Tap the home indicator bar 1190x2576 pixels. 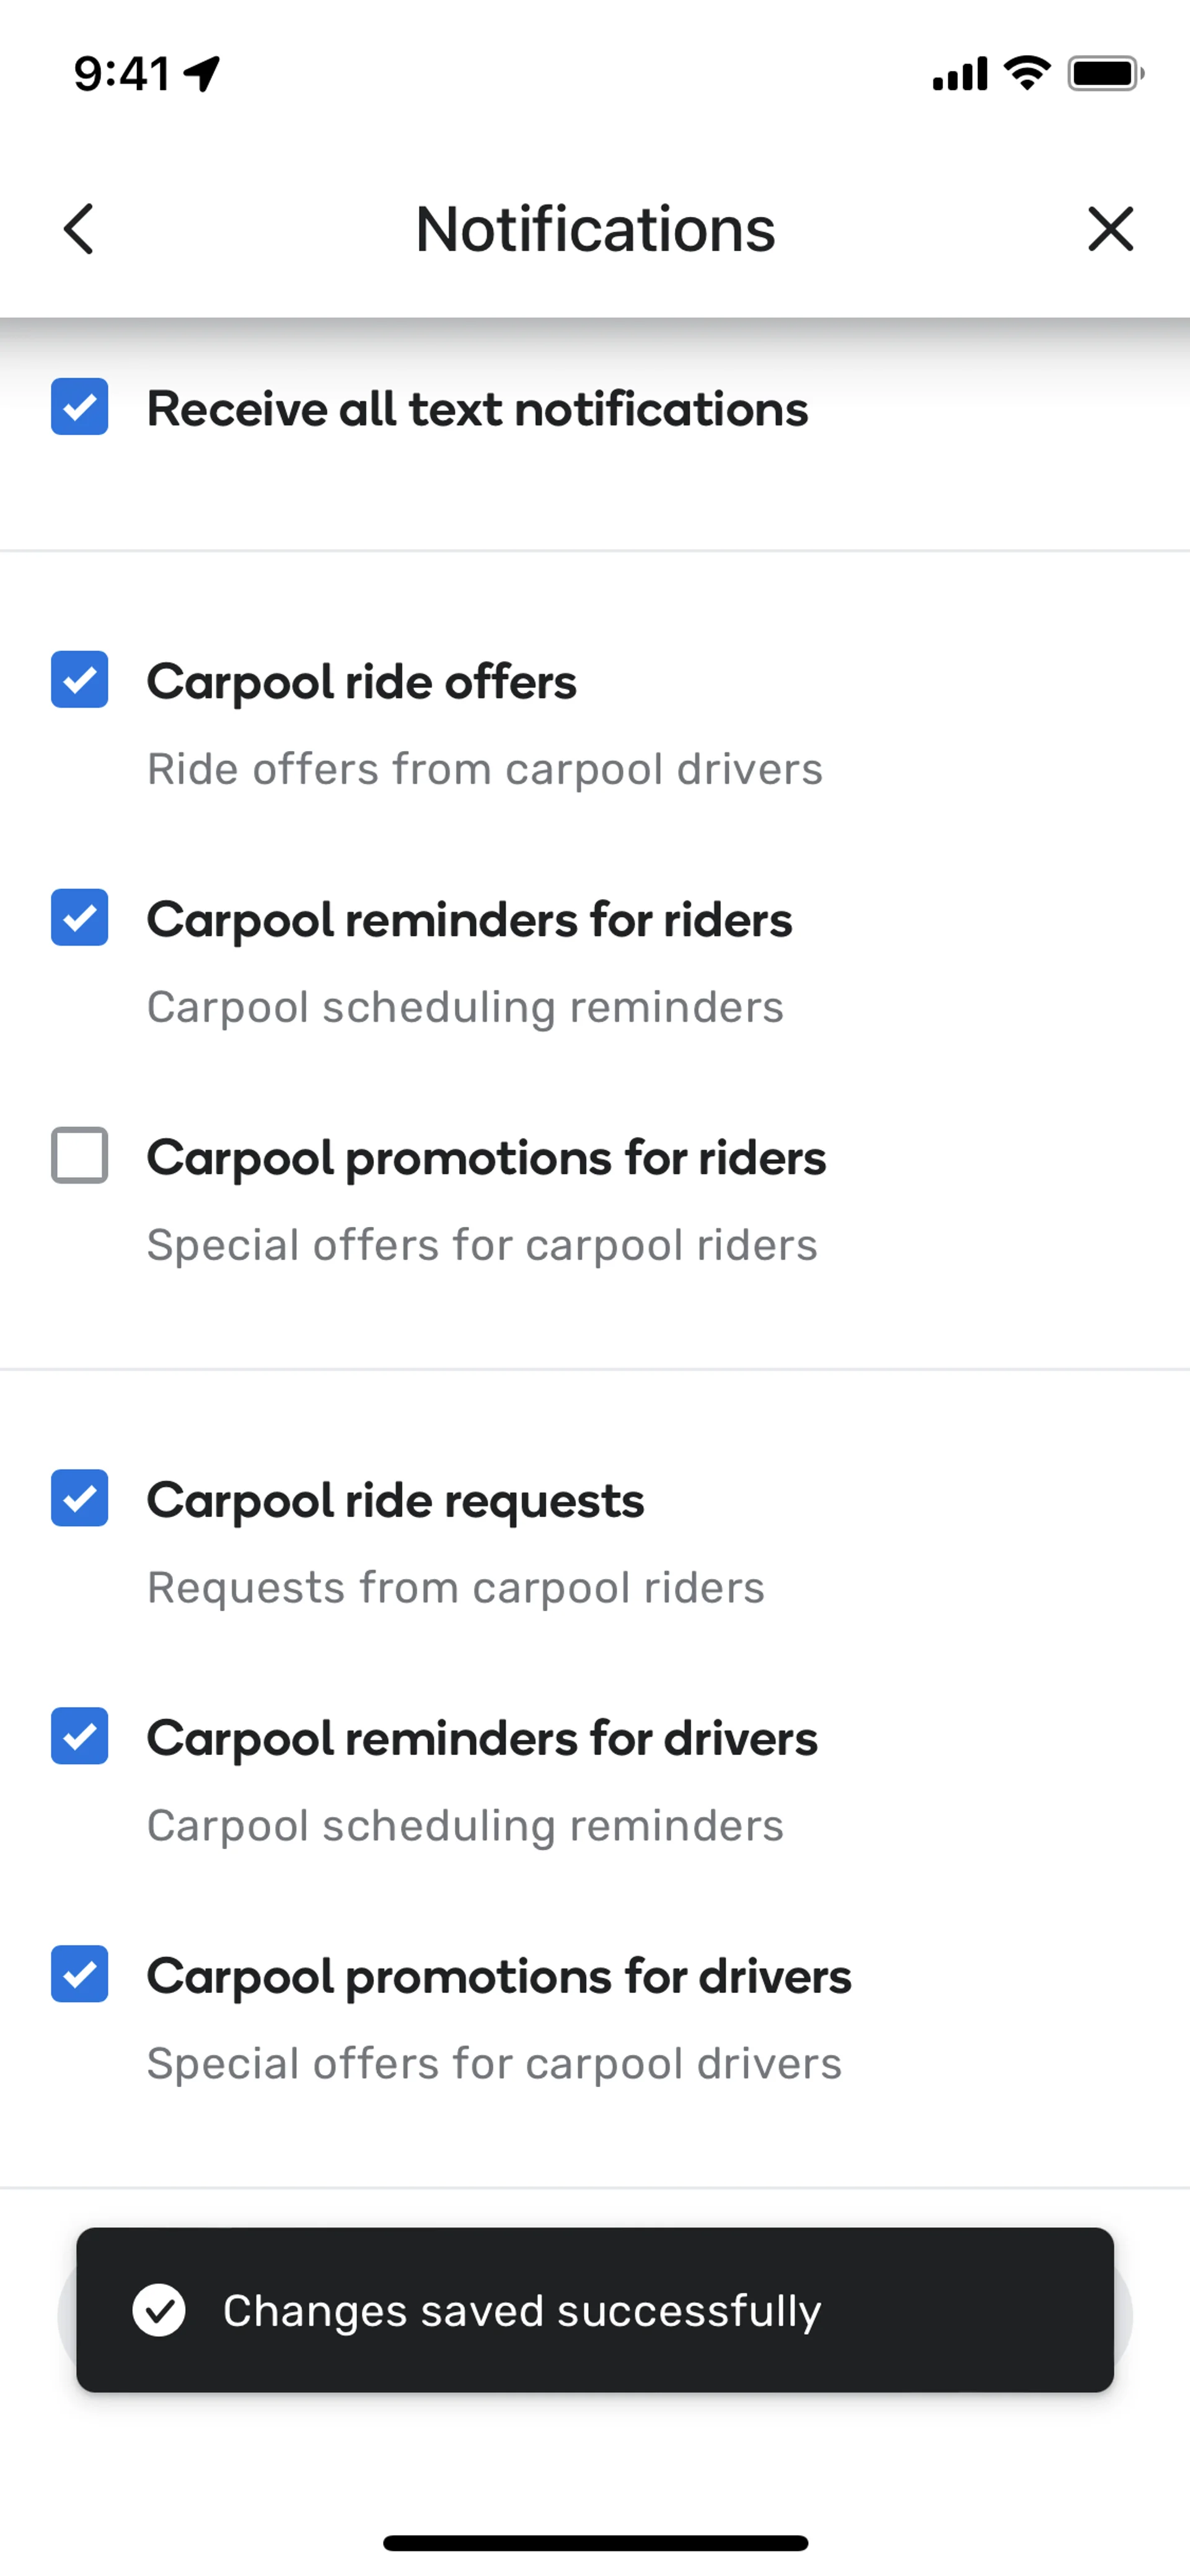pyautogui.click(x=595, y=2543)
